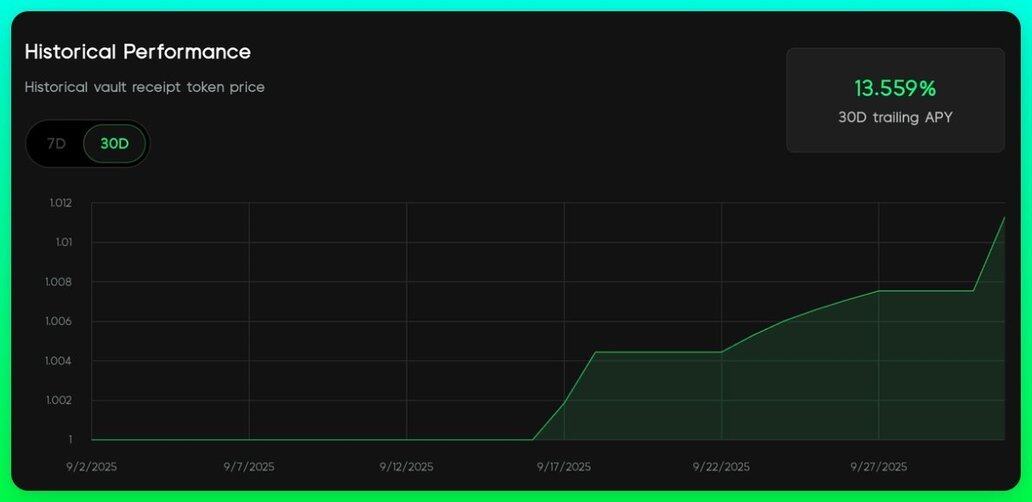The height and width of the screenshot is (502, 1032).
Task: Click the 1.002 y-axis label
Action: 60,400
